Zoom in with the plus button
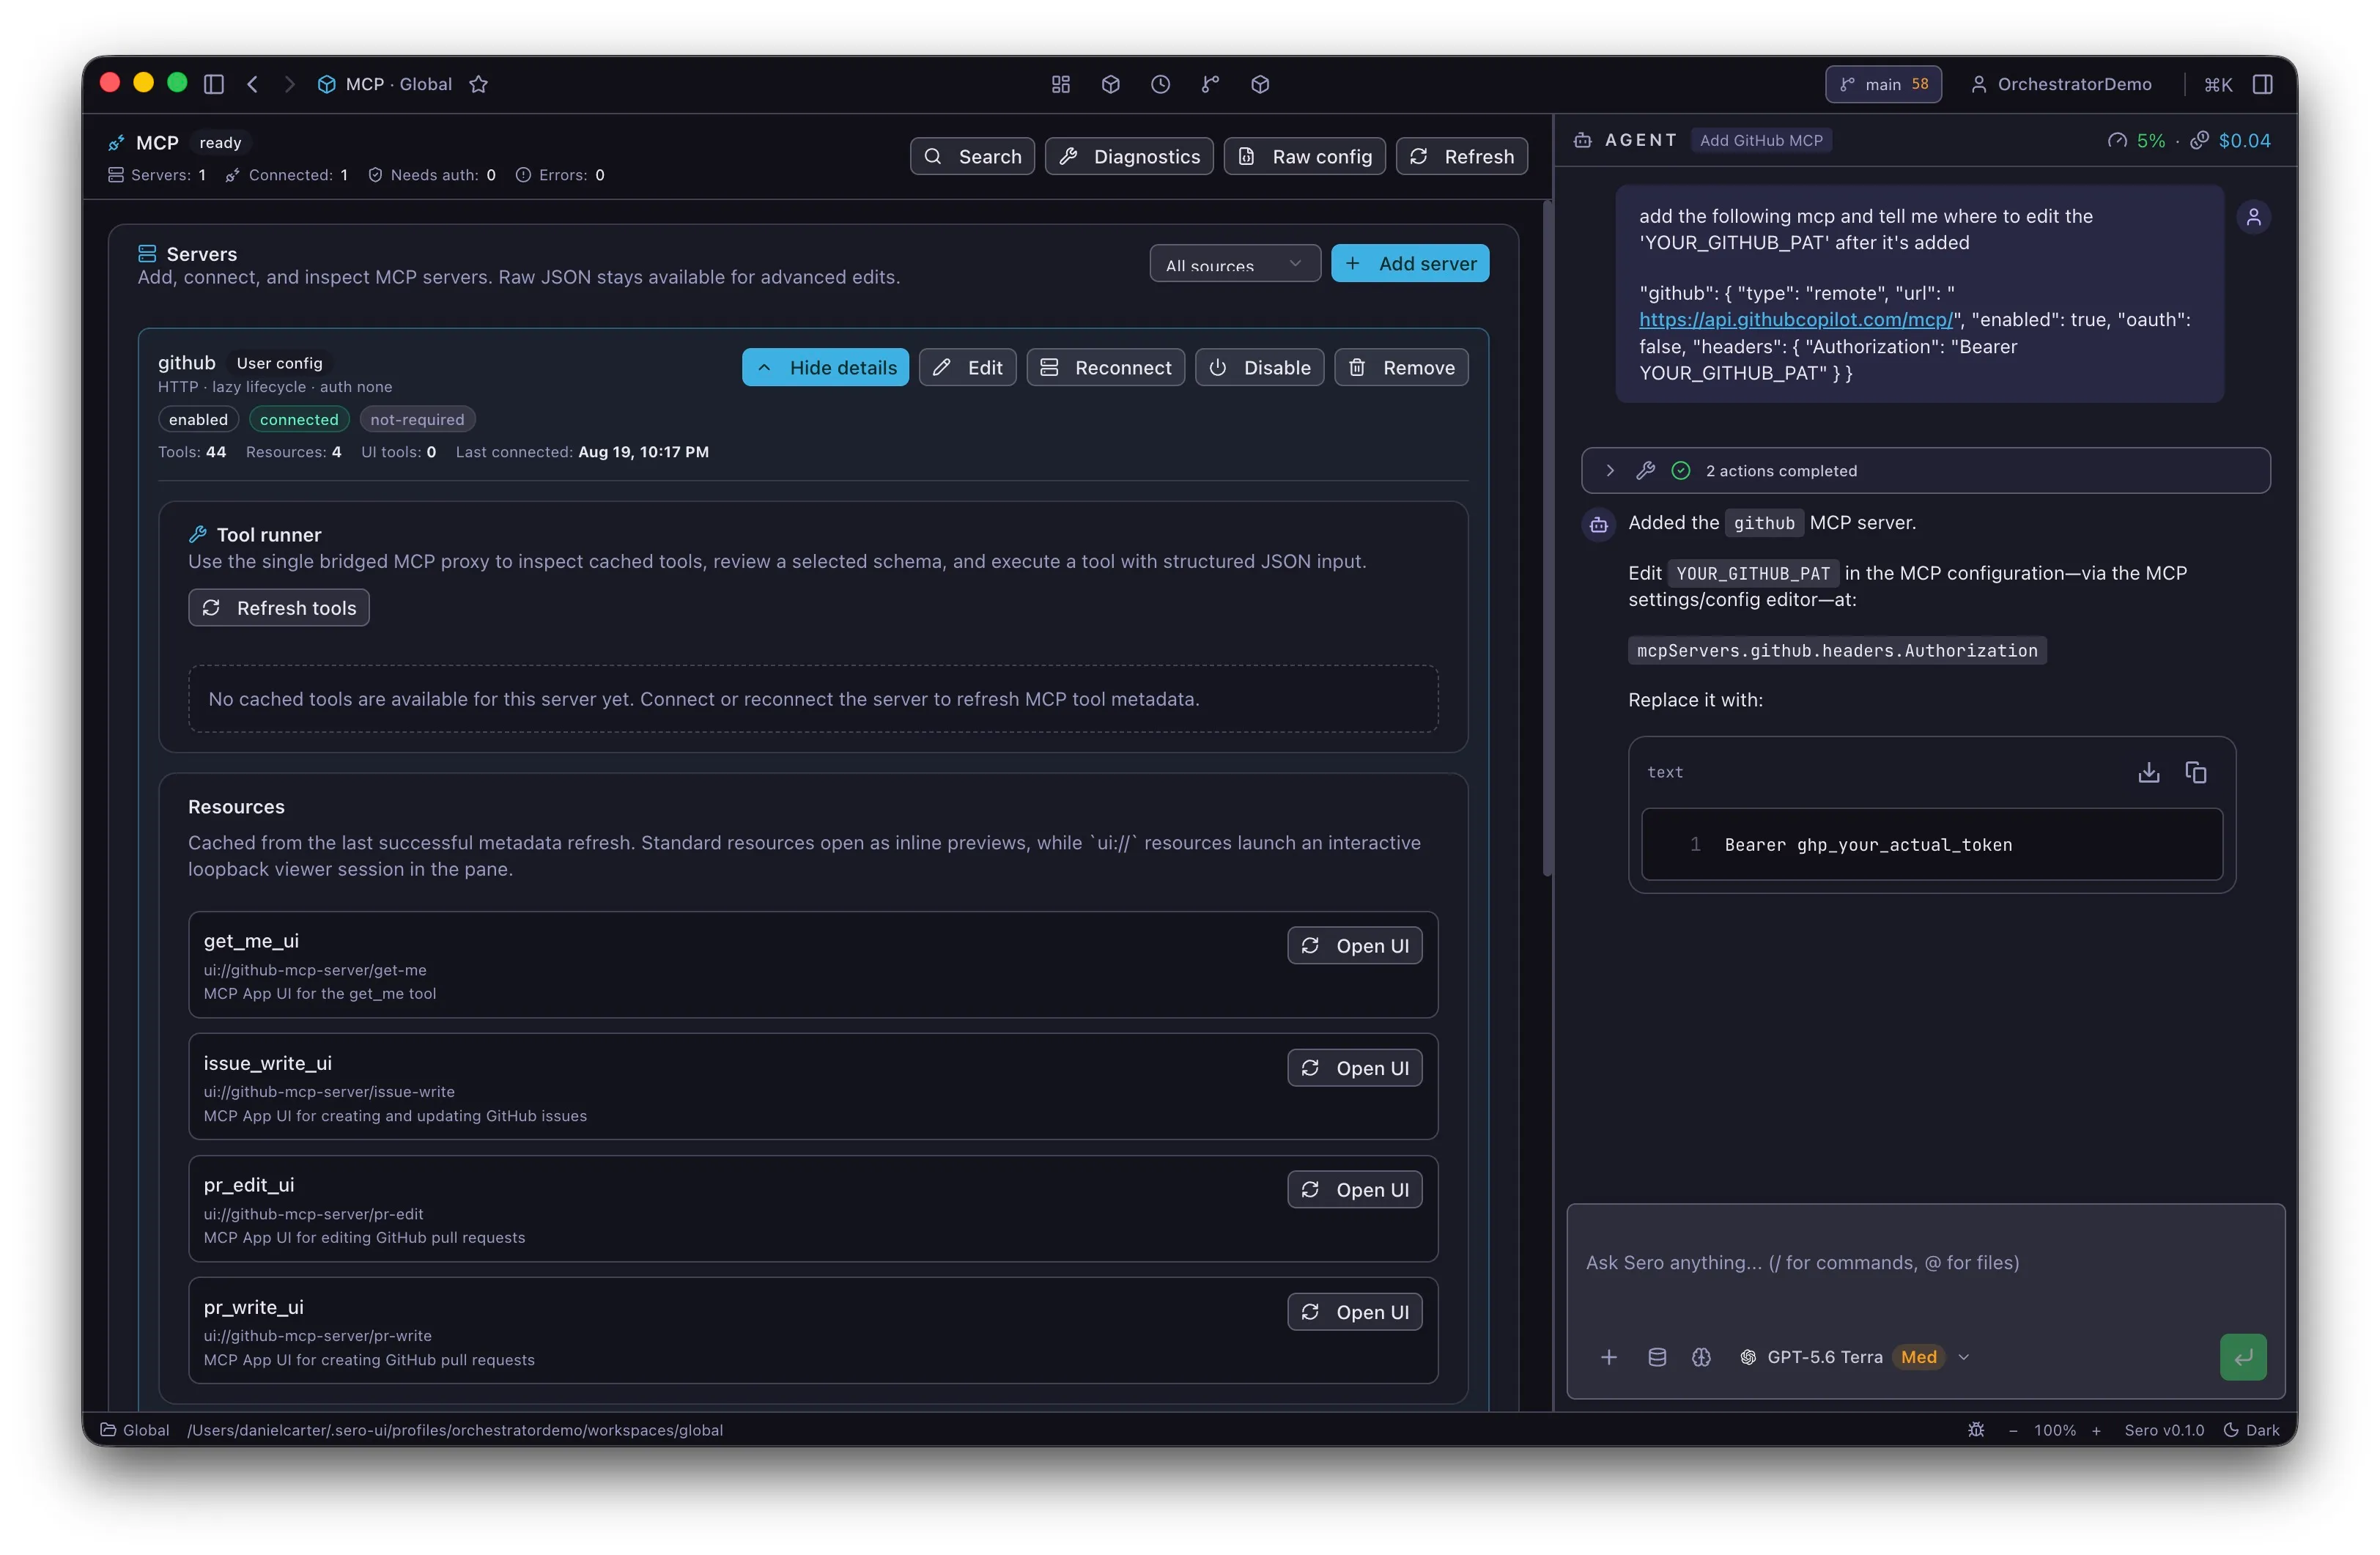The image size is (2380, 1555). [2096, 1431]
